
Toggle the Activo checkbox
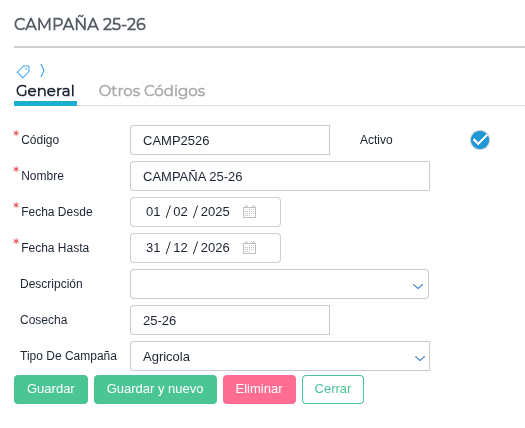(480, 140)
